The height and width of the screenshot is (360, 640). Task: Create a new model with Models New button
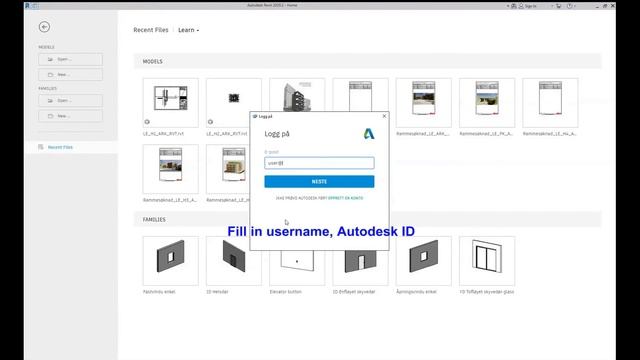click(x=70, y=75)
